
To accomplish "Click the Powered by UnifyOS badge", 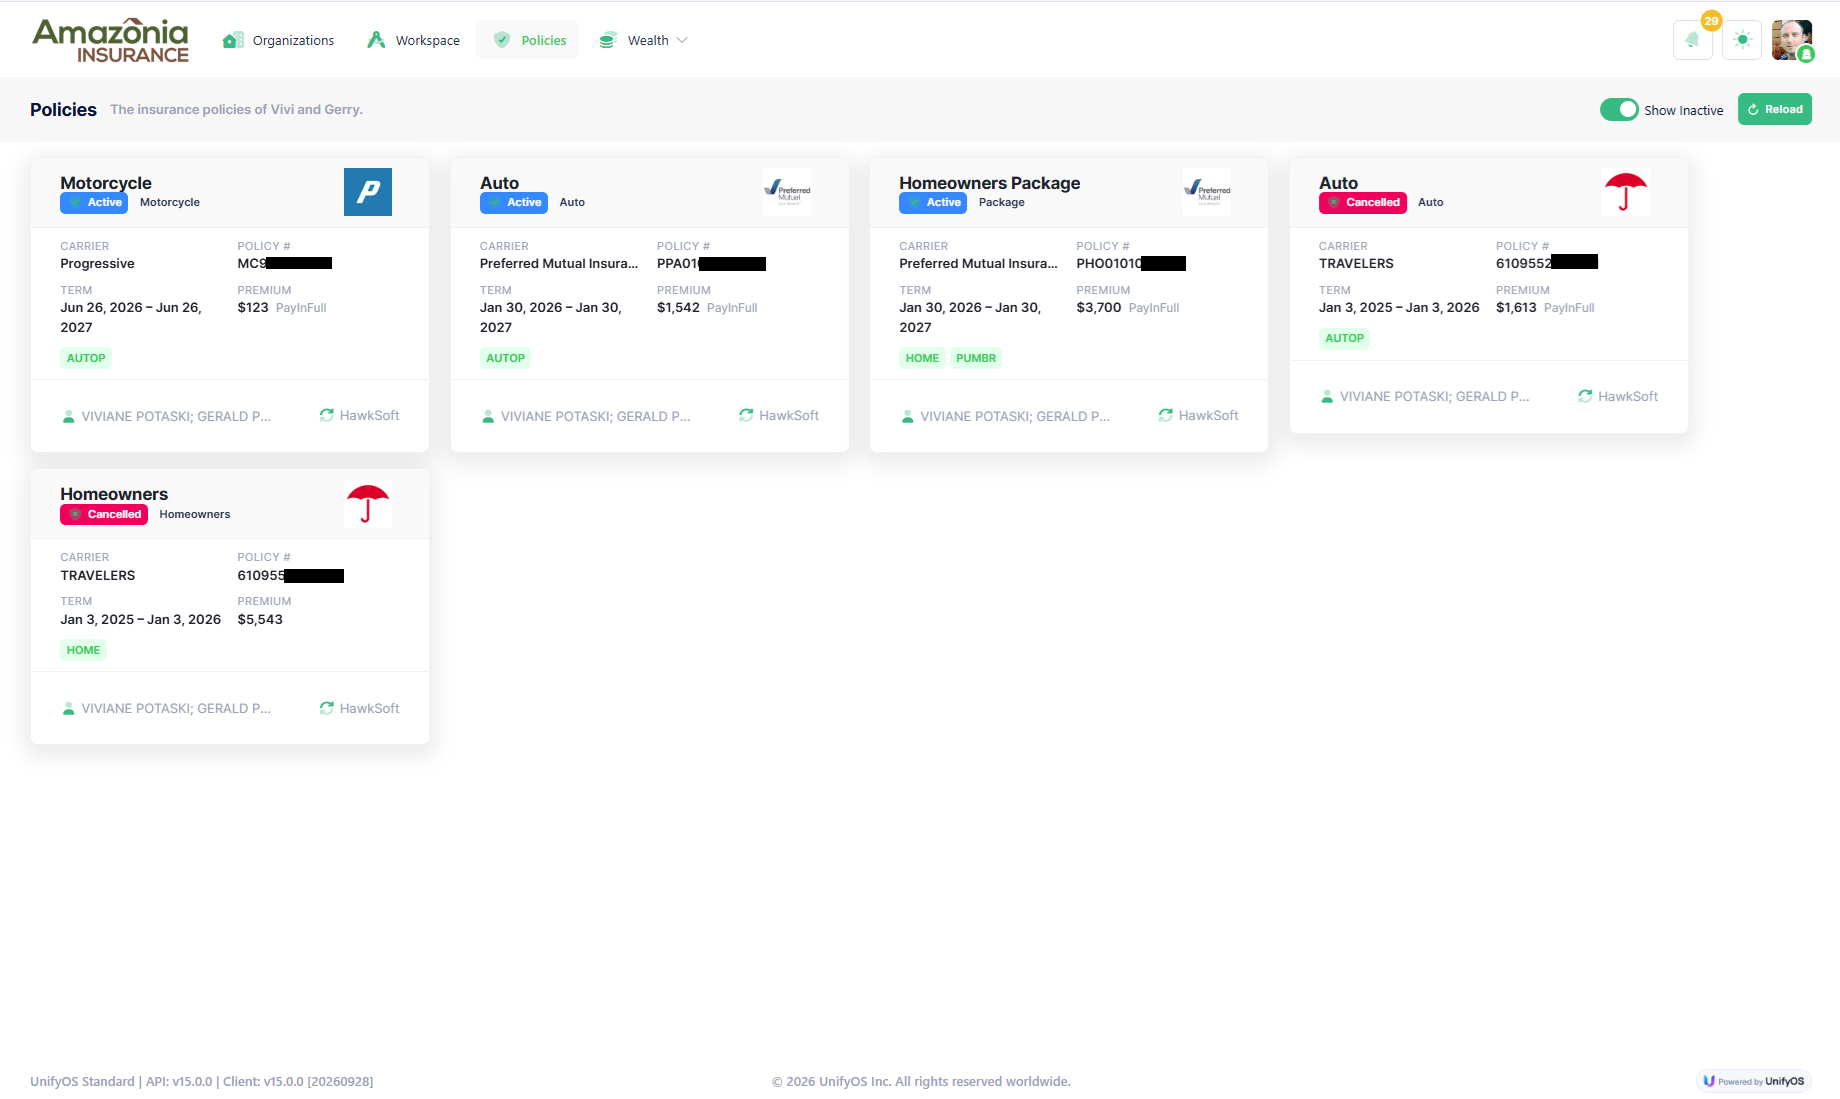I will pyautogui.click(x=1754, y=1081).
